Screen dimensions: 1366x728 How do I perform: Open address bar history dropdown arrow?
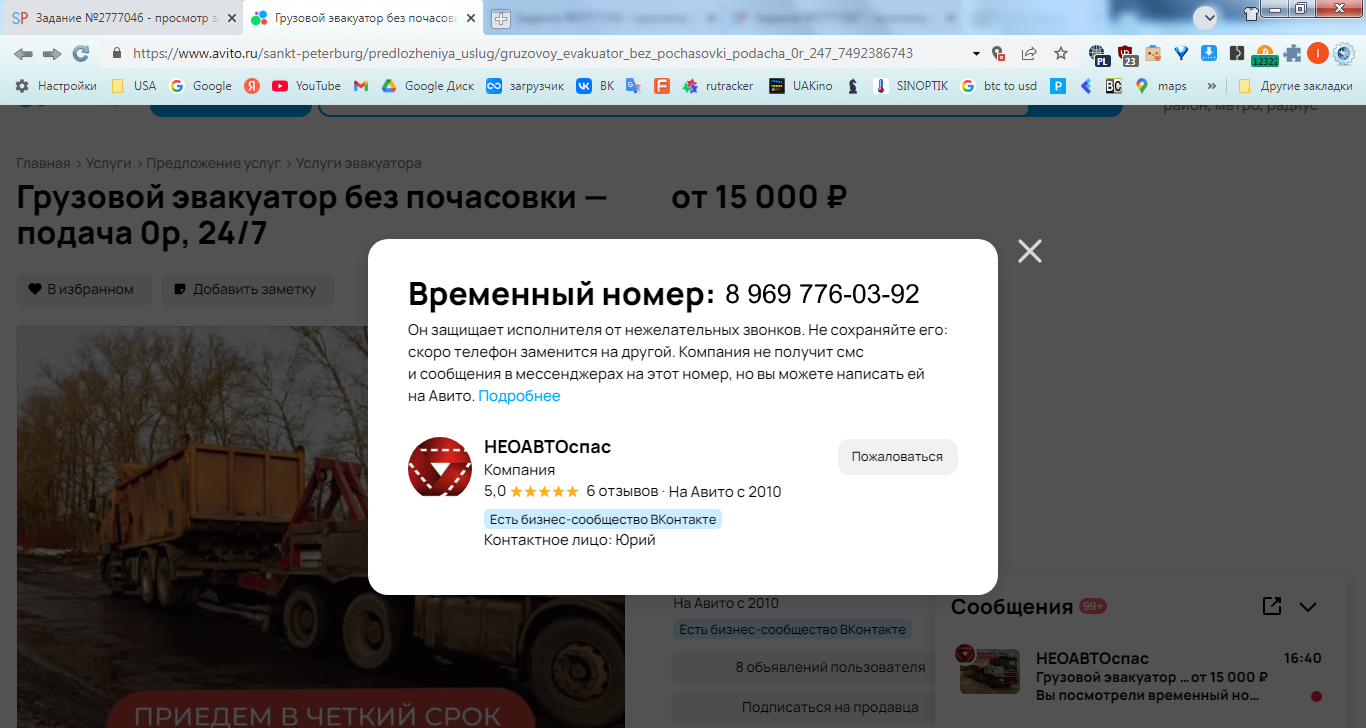tap(975, 53)
